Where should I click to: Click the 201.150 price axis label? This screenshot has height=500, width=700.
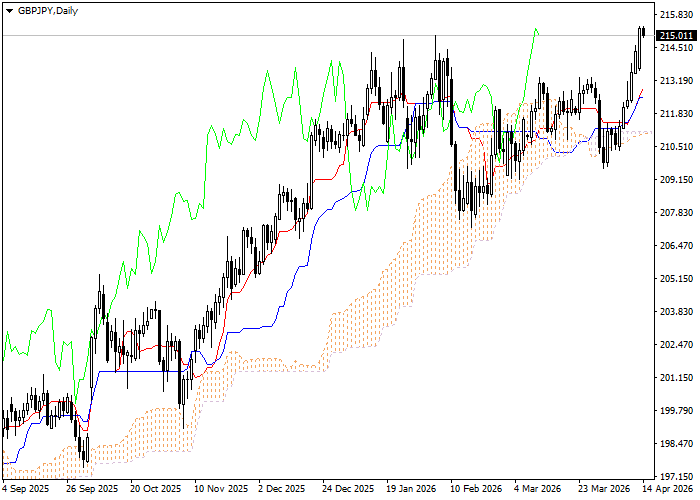[676, 378]
